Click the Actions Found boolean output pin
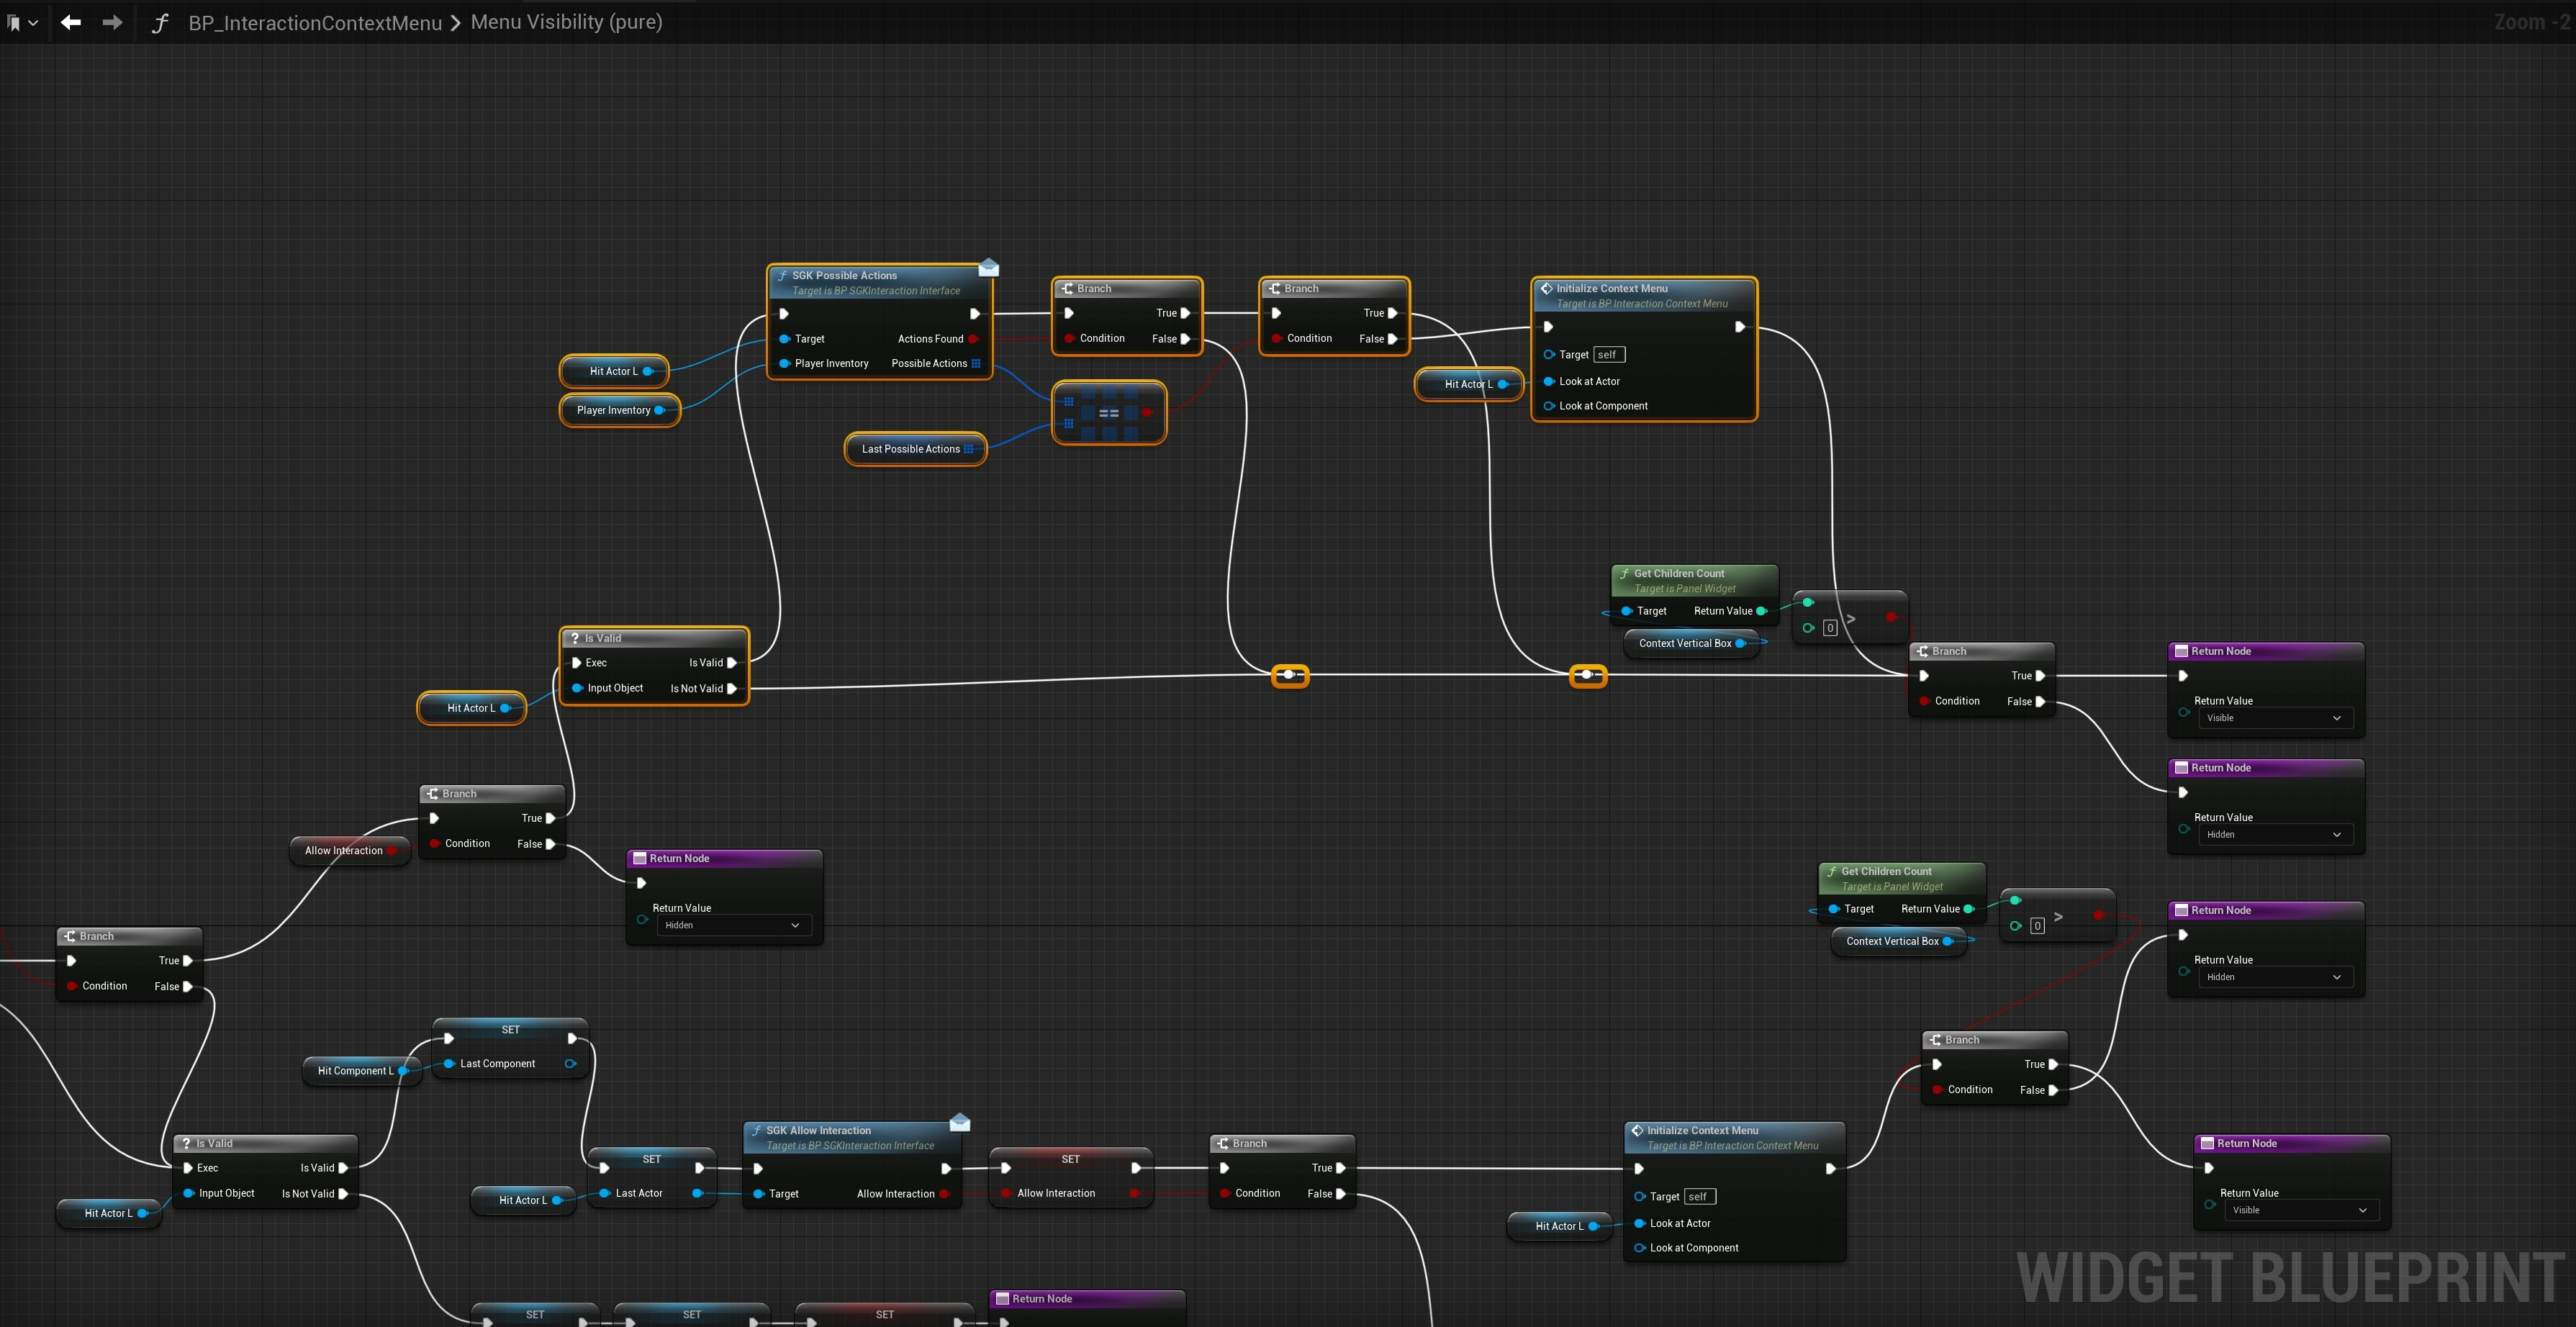Screen dimensions: 2576x1327 [x=973, y=339]
